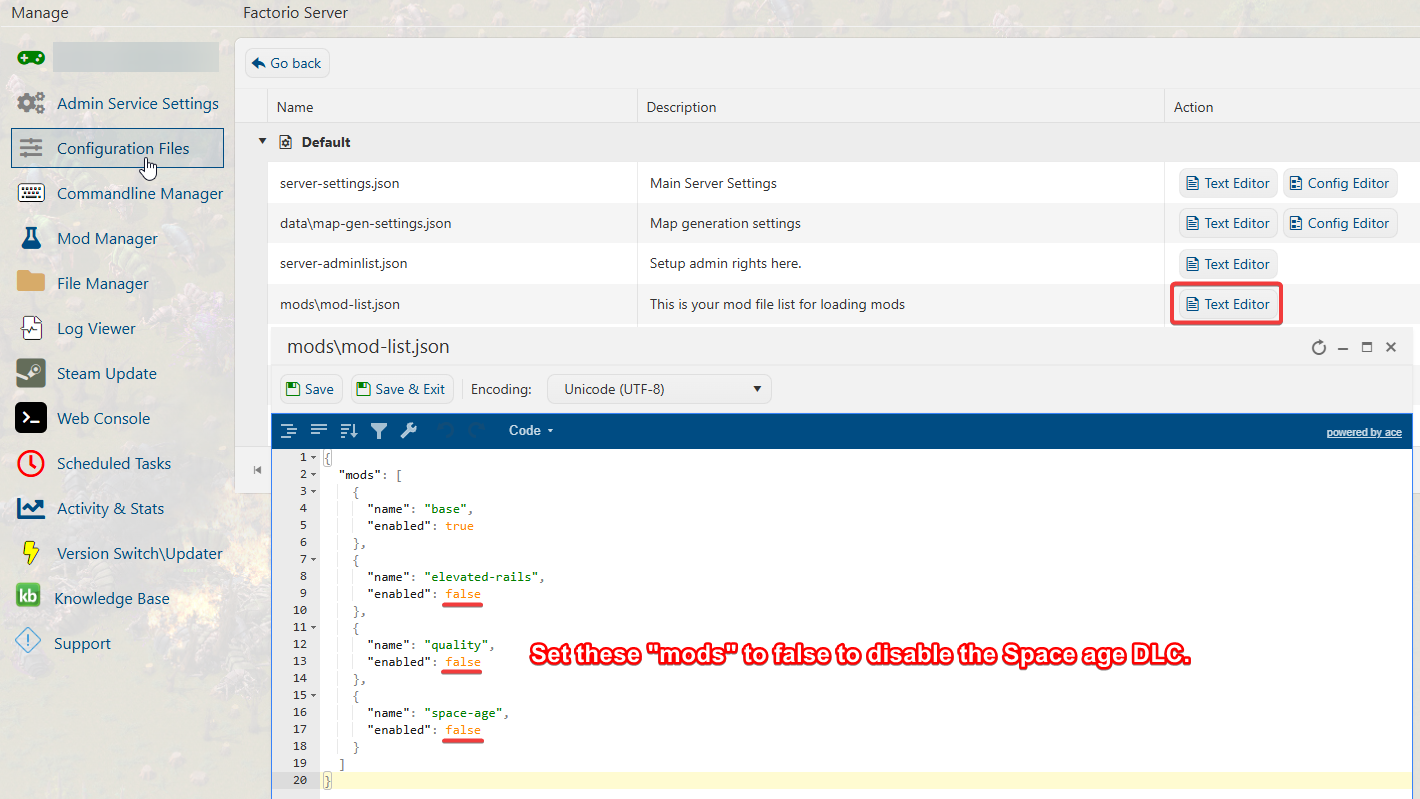Open Text Editor for server-adminlist.json

click(1228, 264)
